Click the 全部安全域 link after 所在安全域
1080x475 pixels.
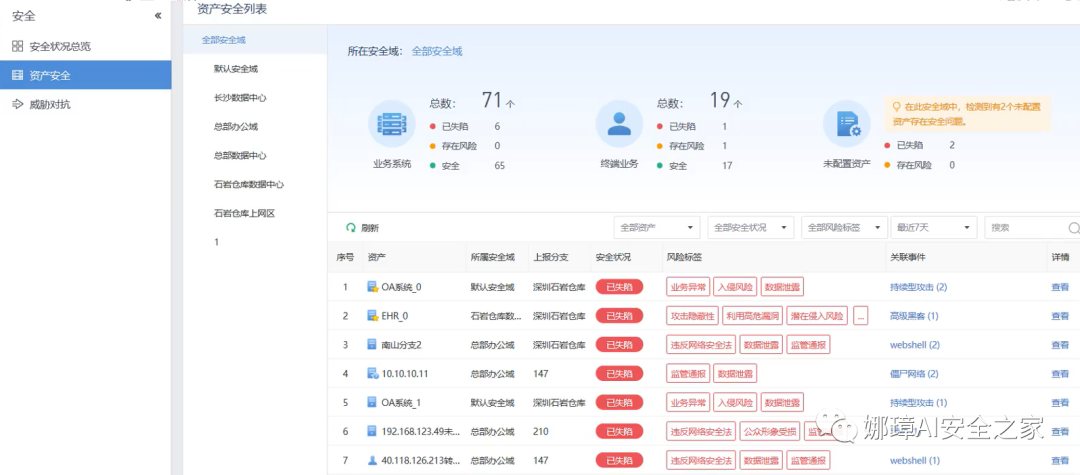[x=437, y=51]
